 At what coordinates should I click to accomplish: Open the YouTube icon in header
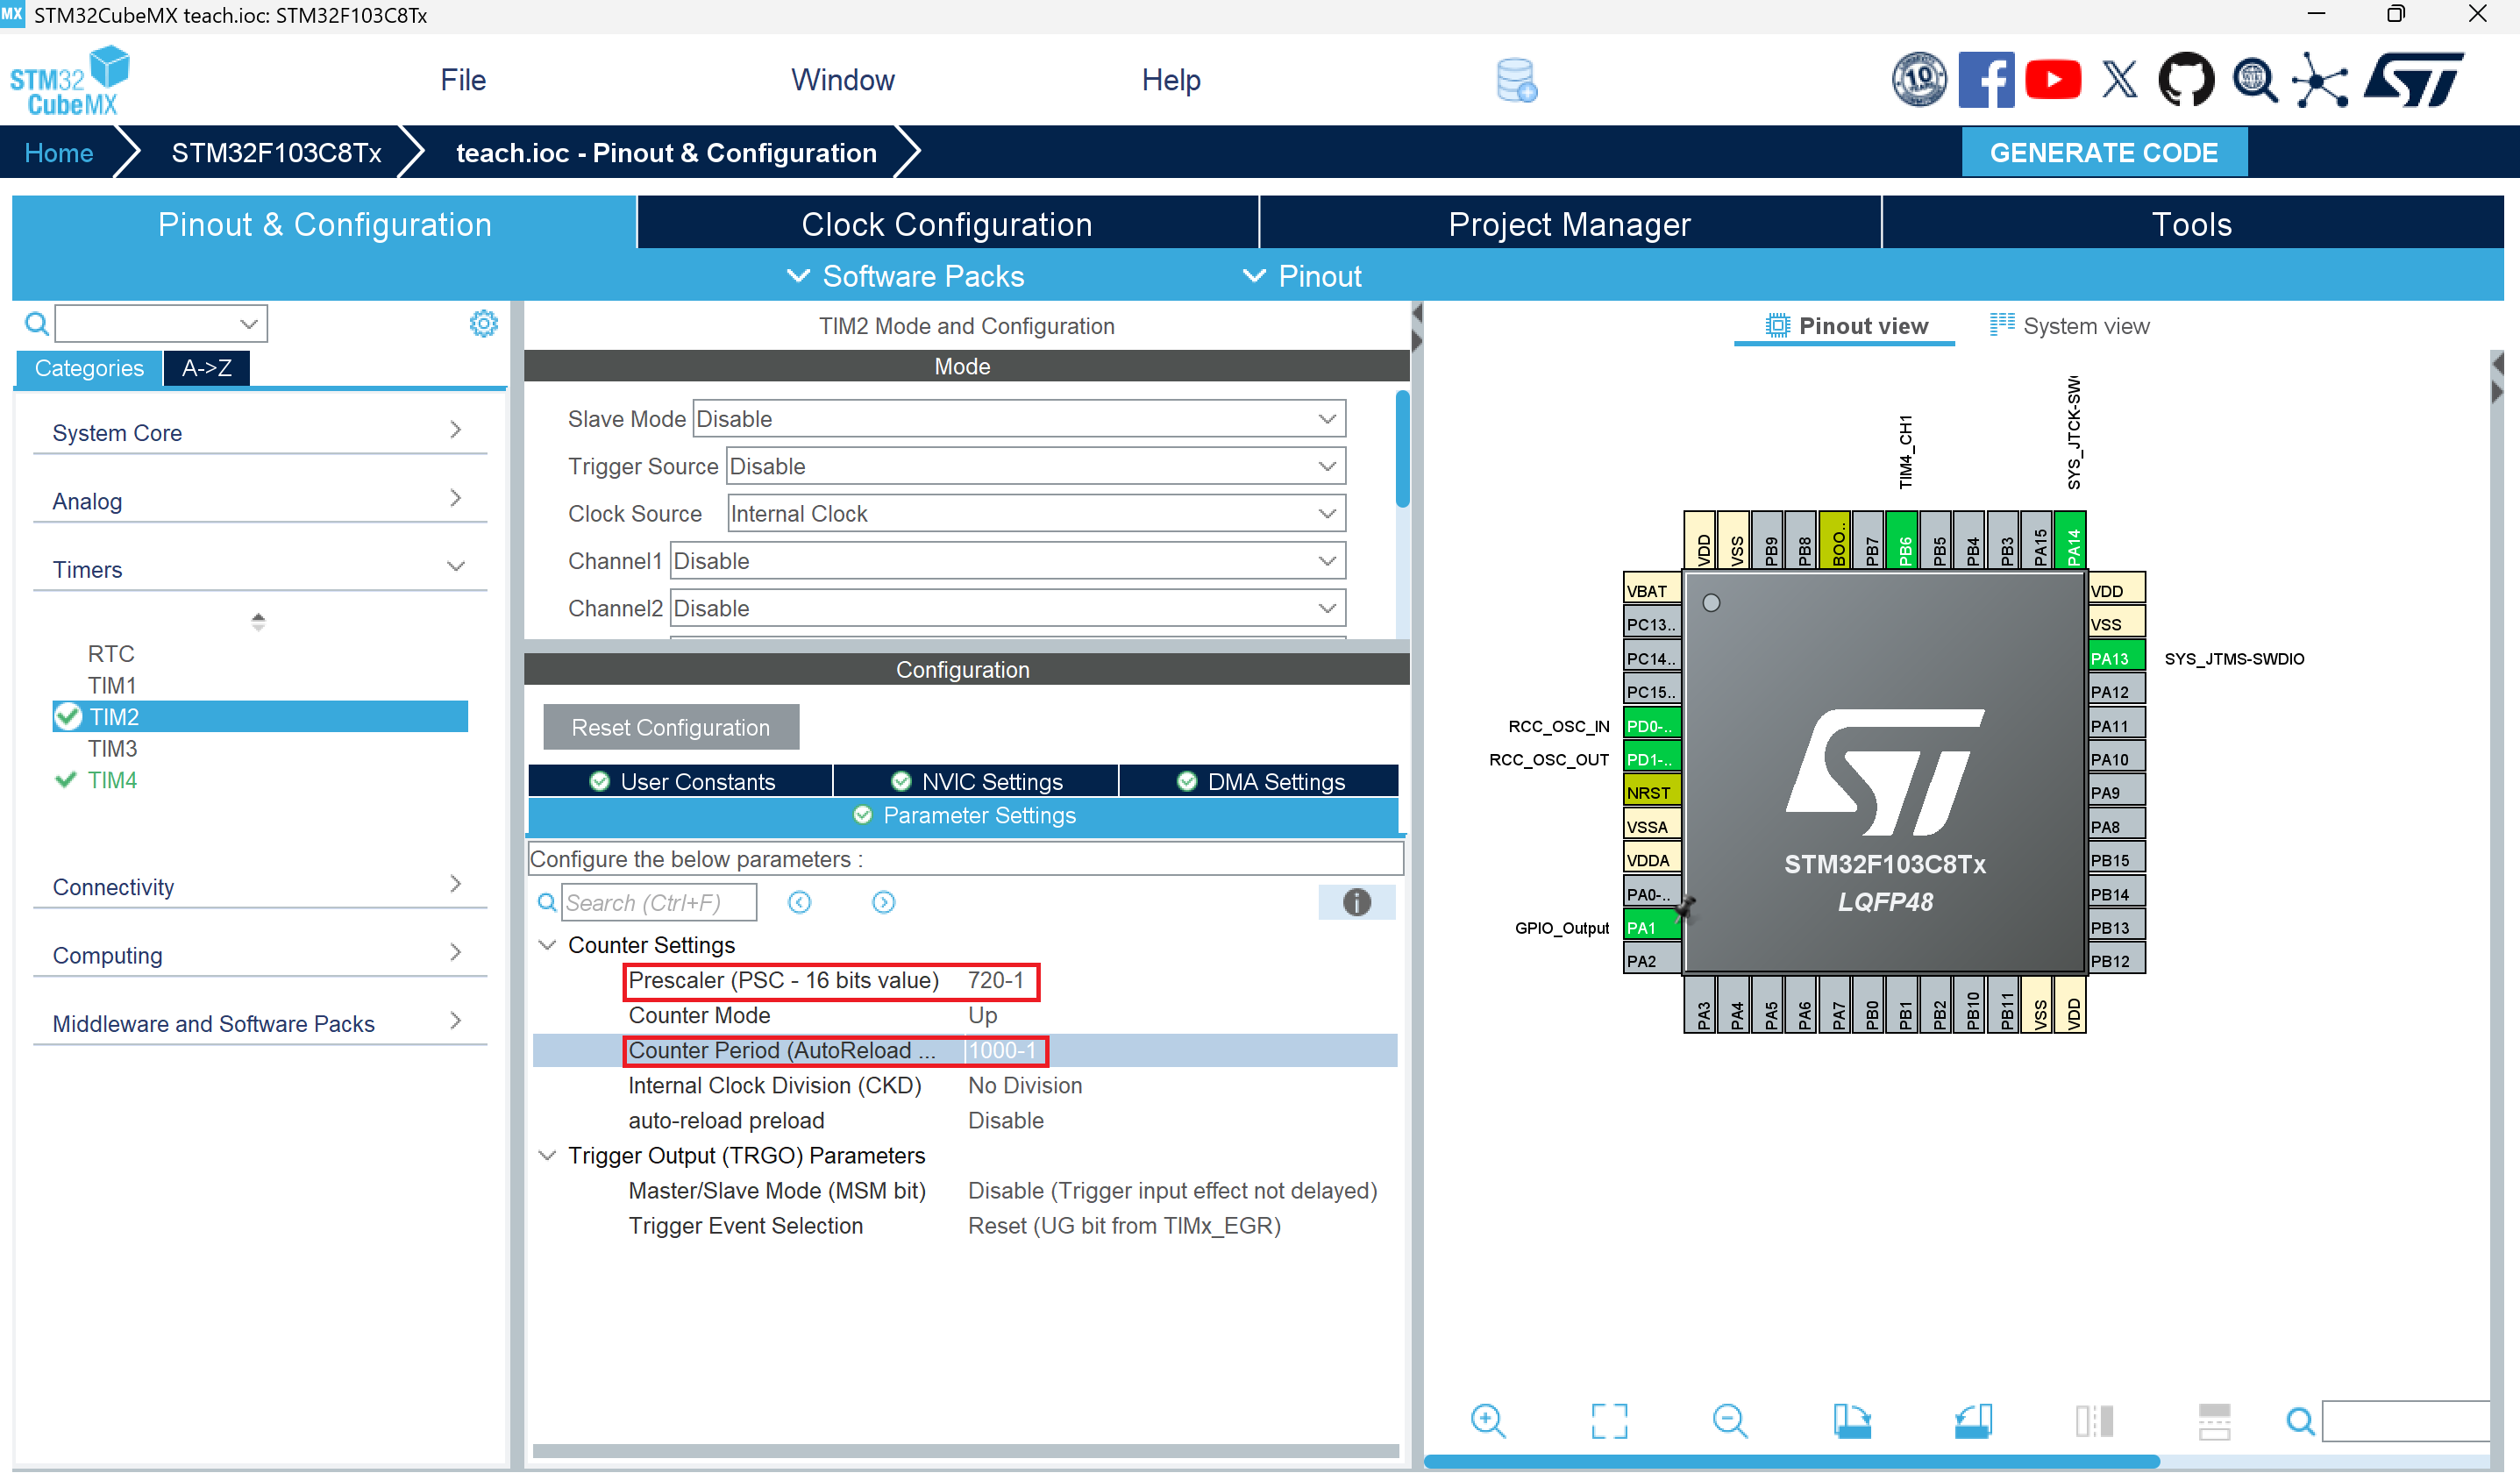click(2052, 80)
